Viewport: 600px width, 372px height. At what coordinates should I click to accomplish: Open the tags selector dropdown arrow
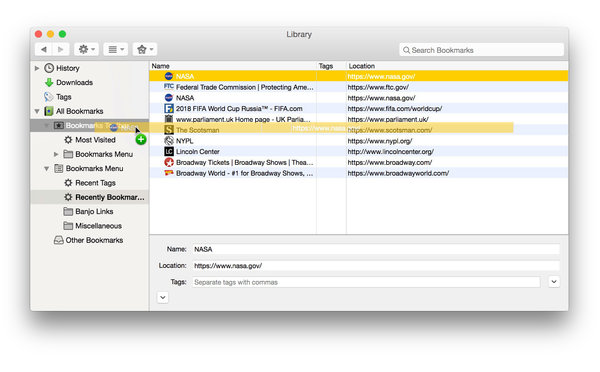[x=554, y=282]
